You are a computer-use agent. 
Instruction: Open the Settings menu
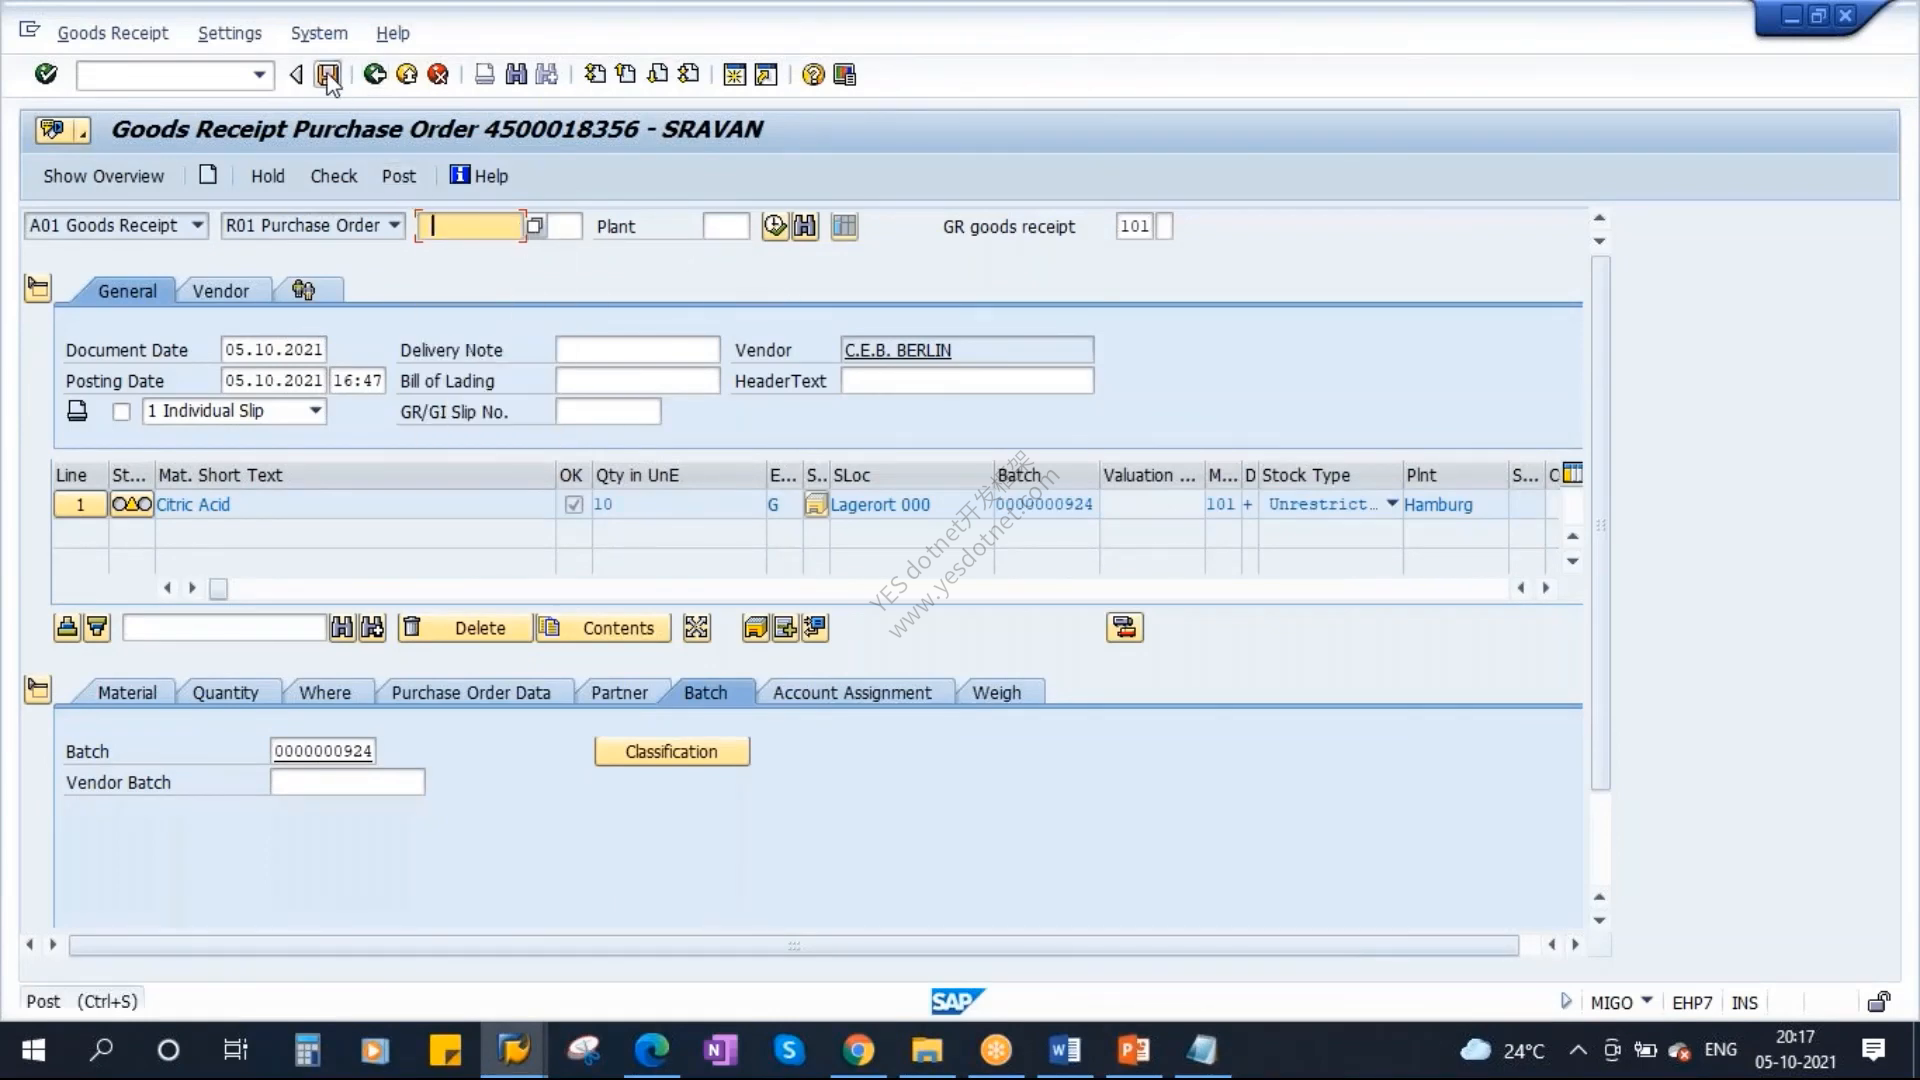coord(229,33)
